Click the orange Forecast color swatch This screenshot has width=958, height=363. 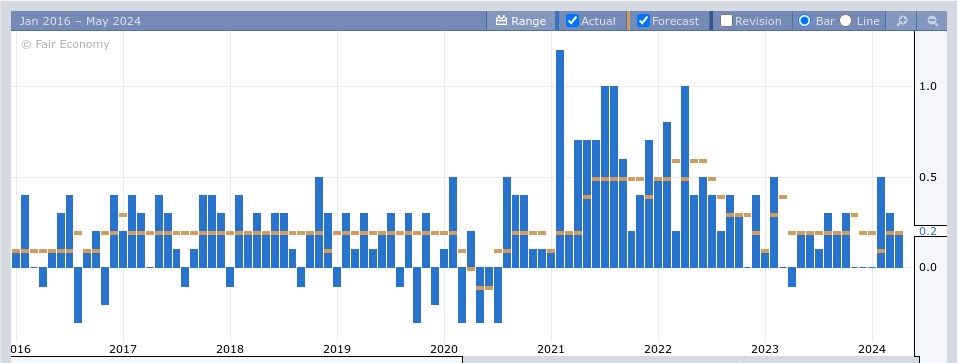[x=629, y=21]
